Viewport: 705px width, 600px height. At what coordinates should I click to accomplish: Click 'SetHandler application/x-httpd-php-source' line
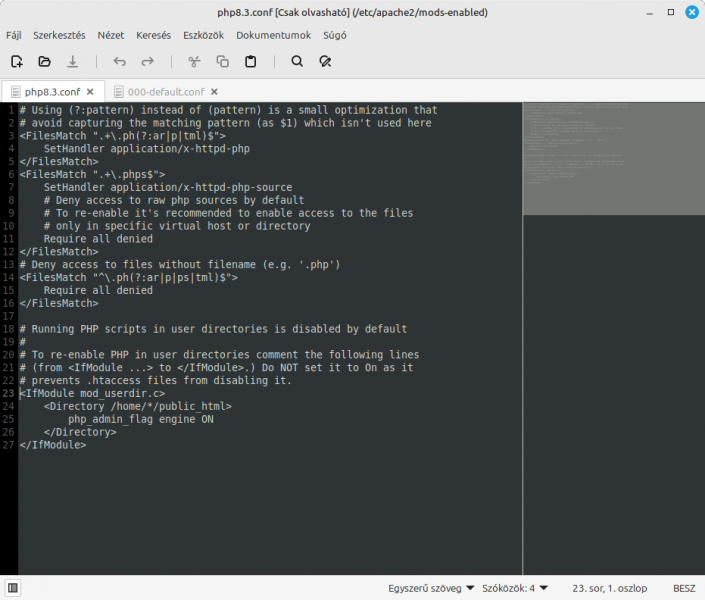pos(168,188)
